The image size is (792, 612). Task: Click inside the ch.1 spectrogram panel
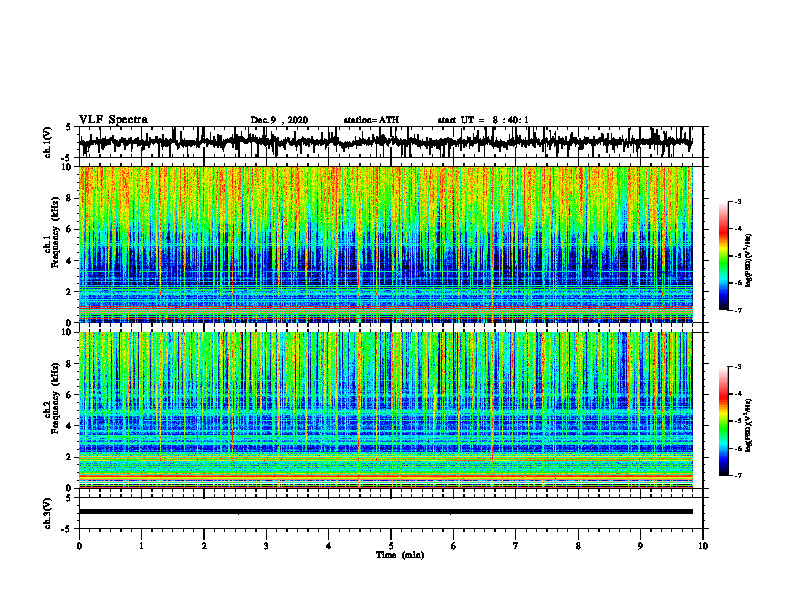coord(386,244)
